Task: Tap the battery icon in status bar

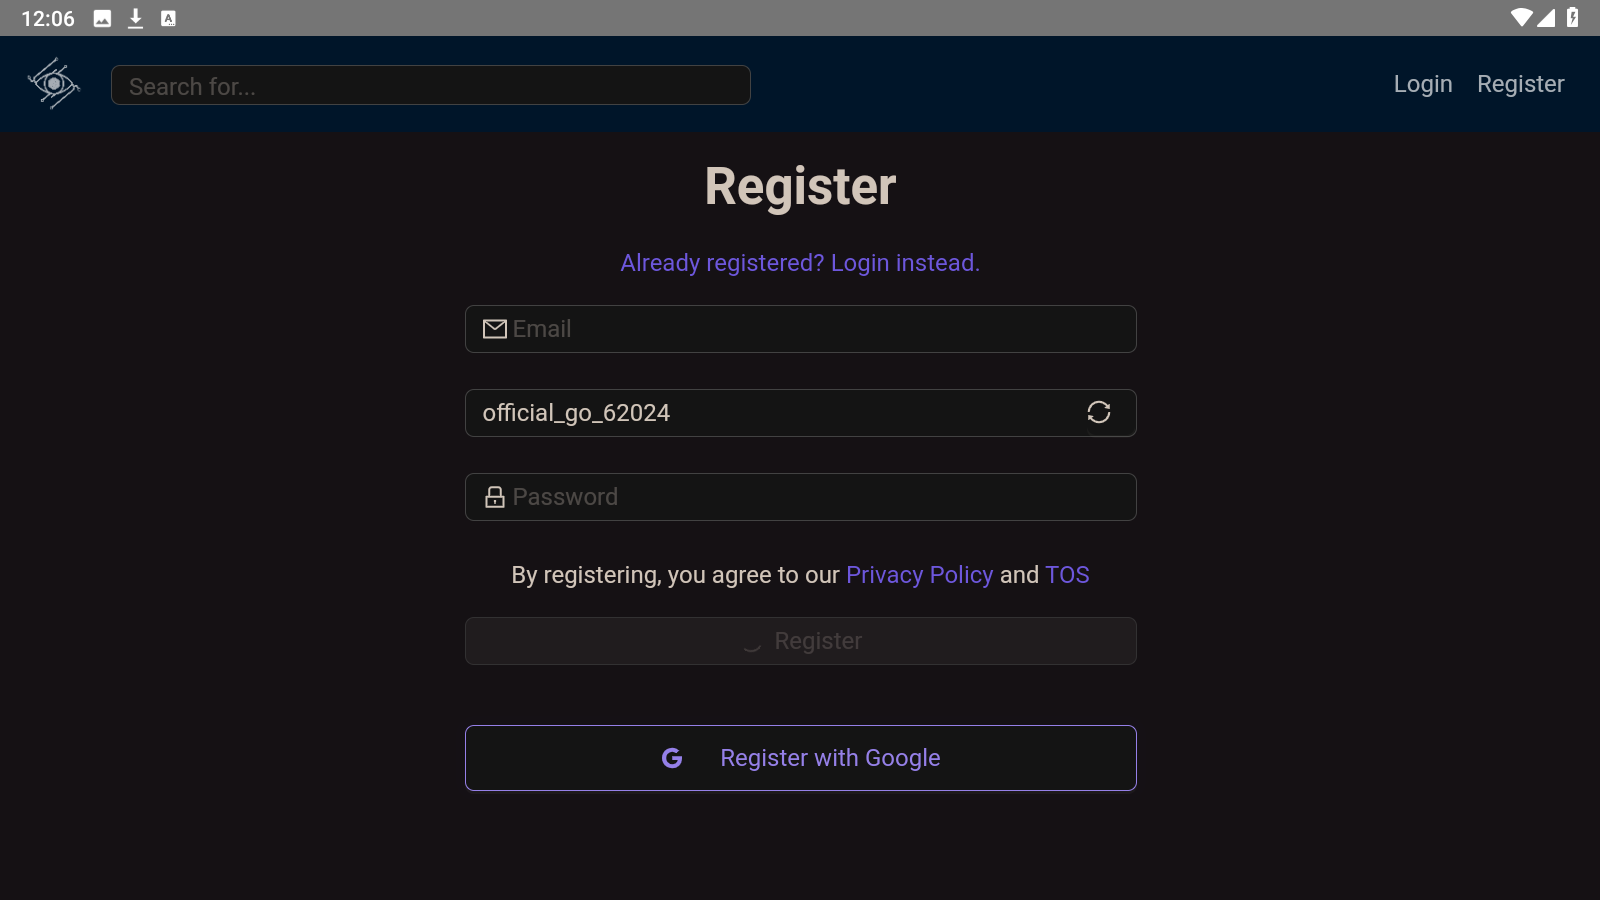Action: (x=1573, y=18)
